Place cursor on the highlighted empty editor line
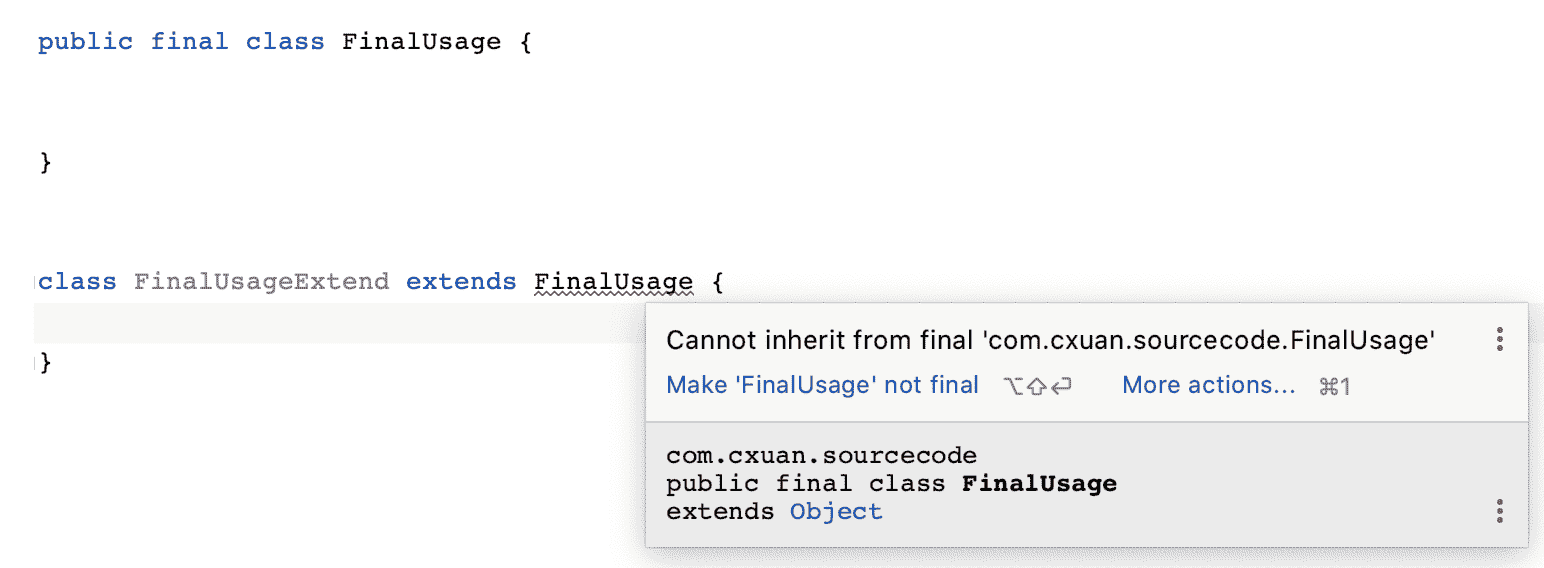The width and height of the screenshot is (1544, 568). 300,322
